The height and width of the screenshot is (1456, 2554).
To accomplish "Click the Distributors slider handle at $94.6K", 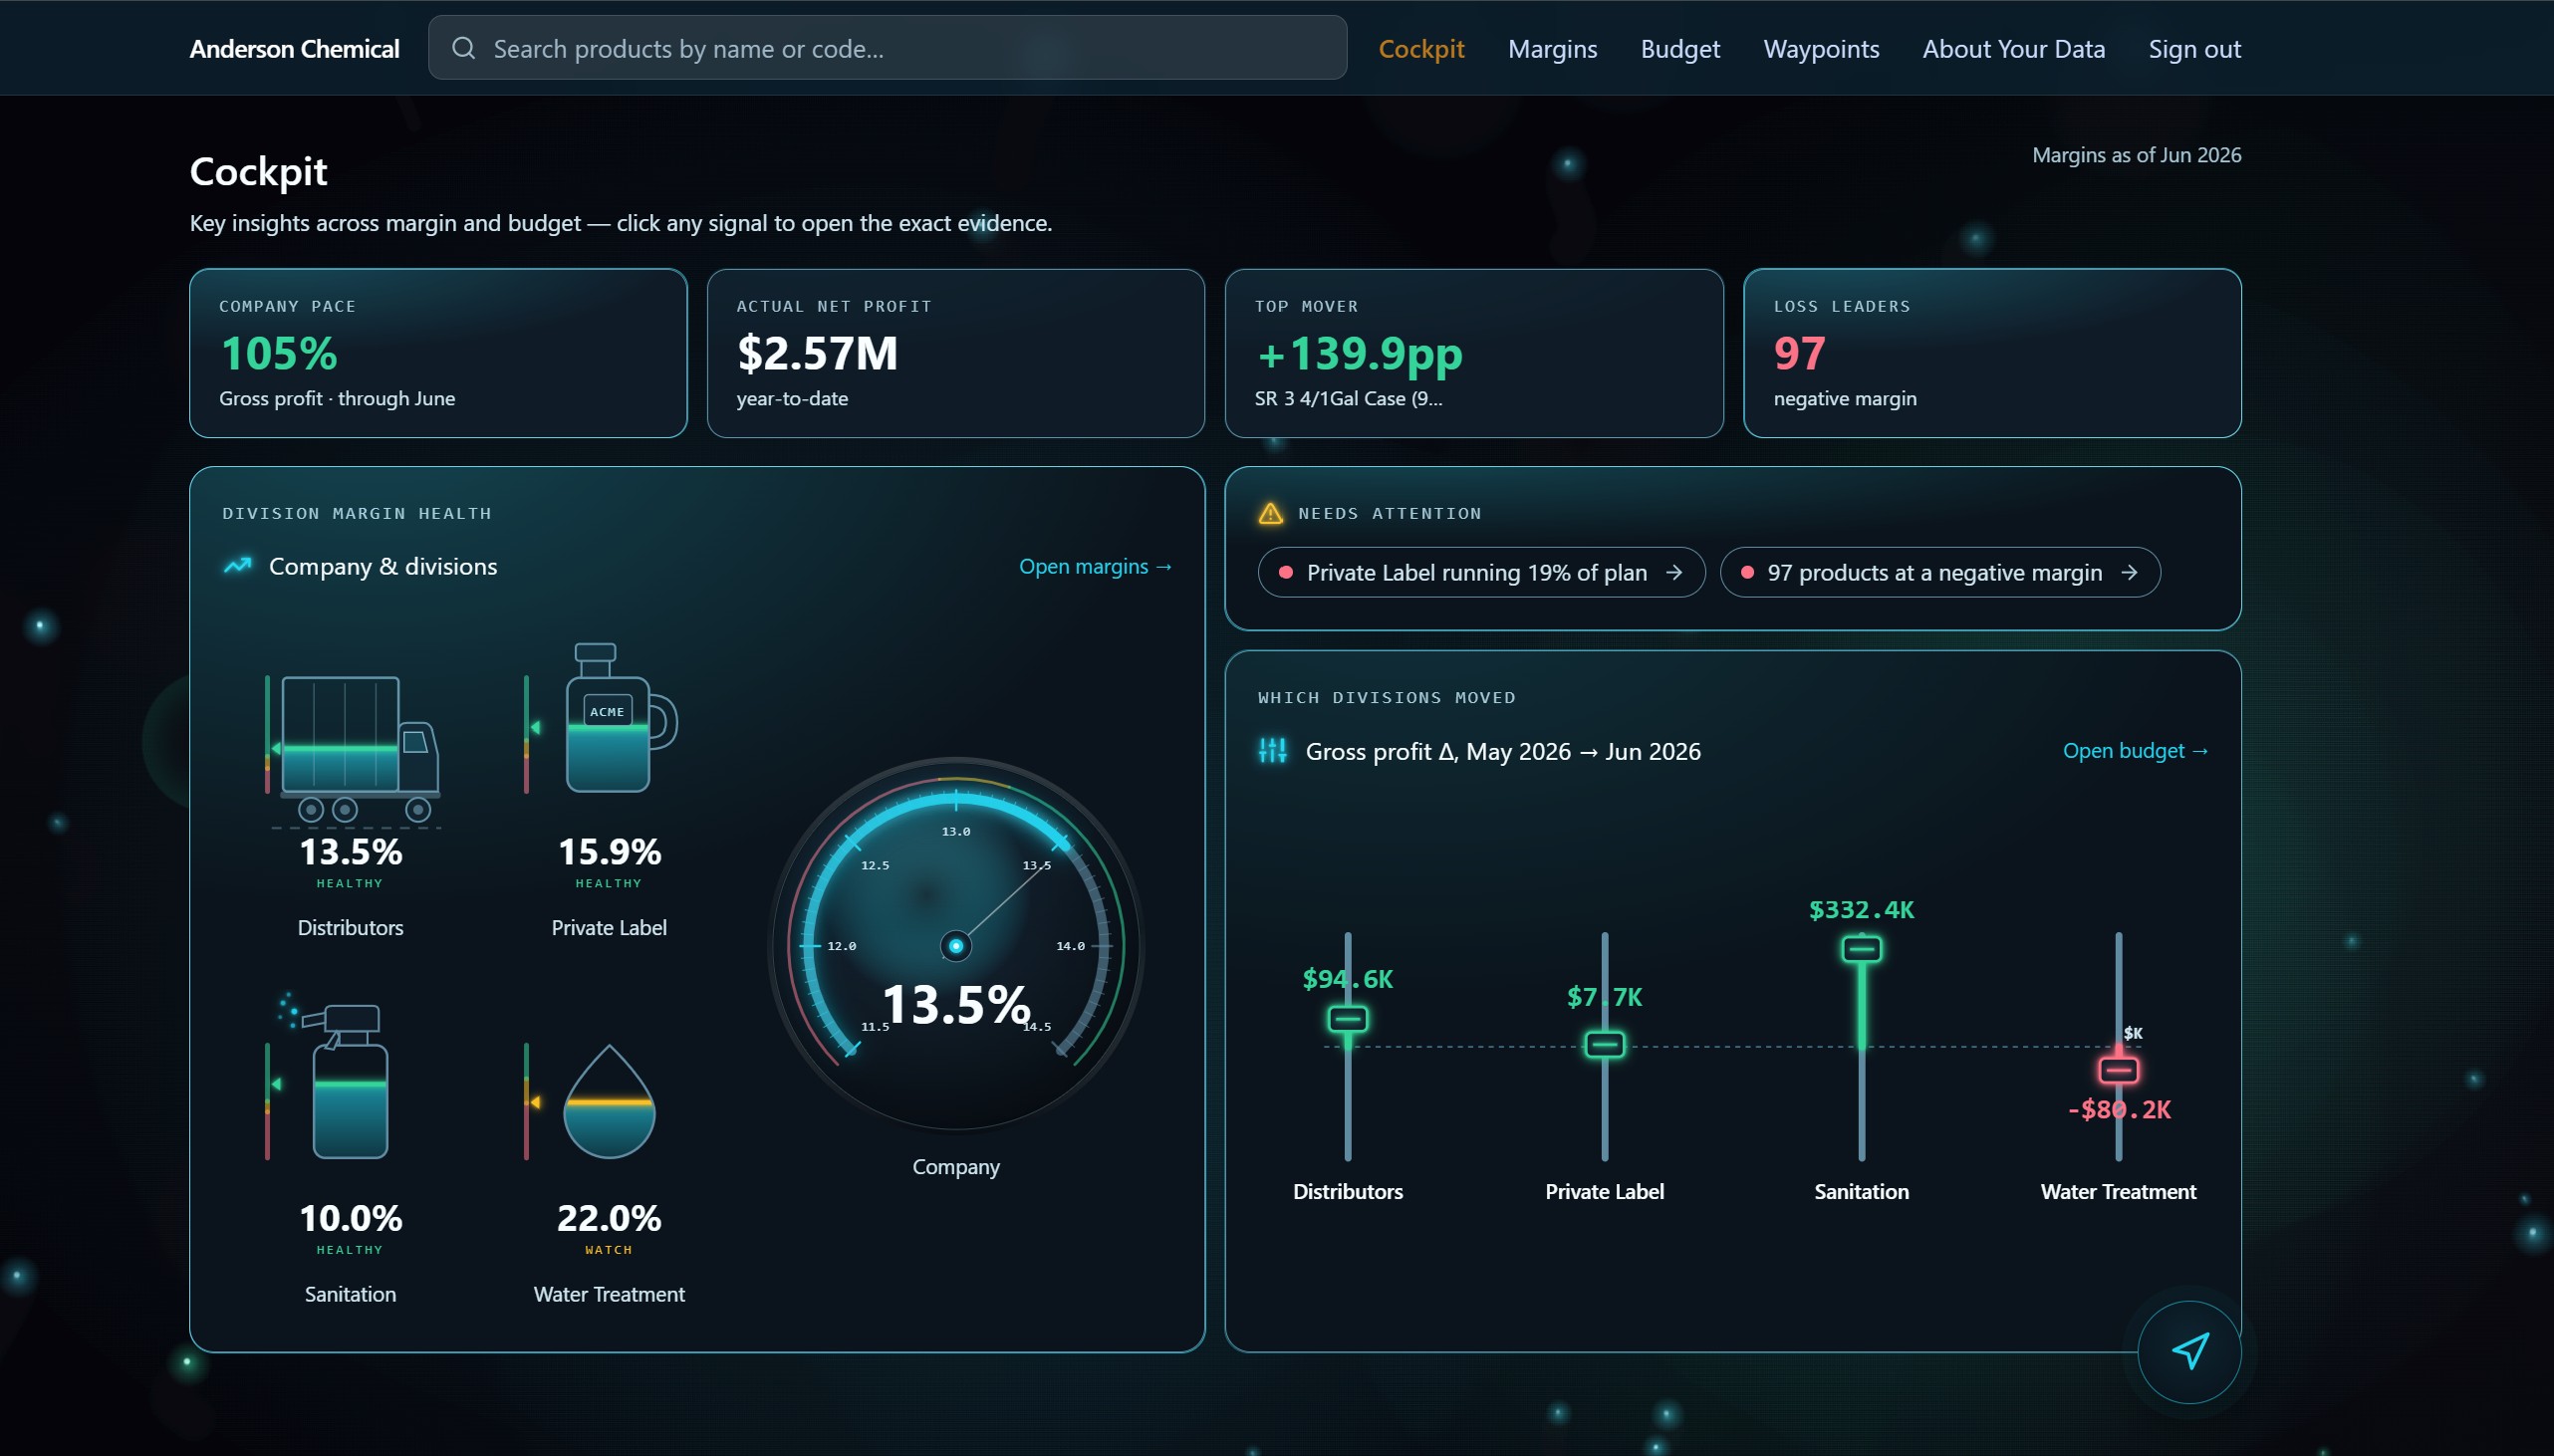I will (1348, 1019).
